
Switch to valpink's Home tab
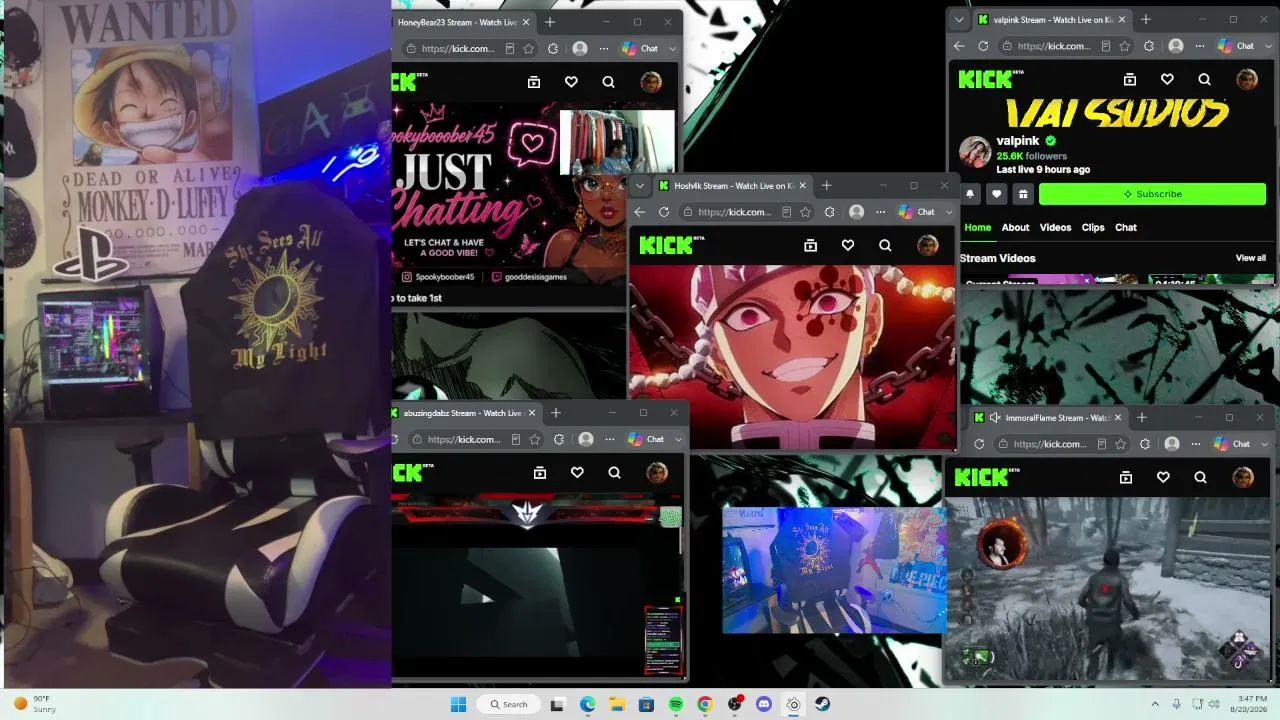tap(978, 227)
